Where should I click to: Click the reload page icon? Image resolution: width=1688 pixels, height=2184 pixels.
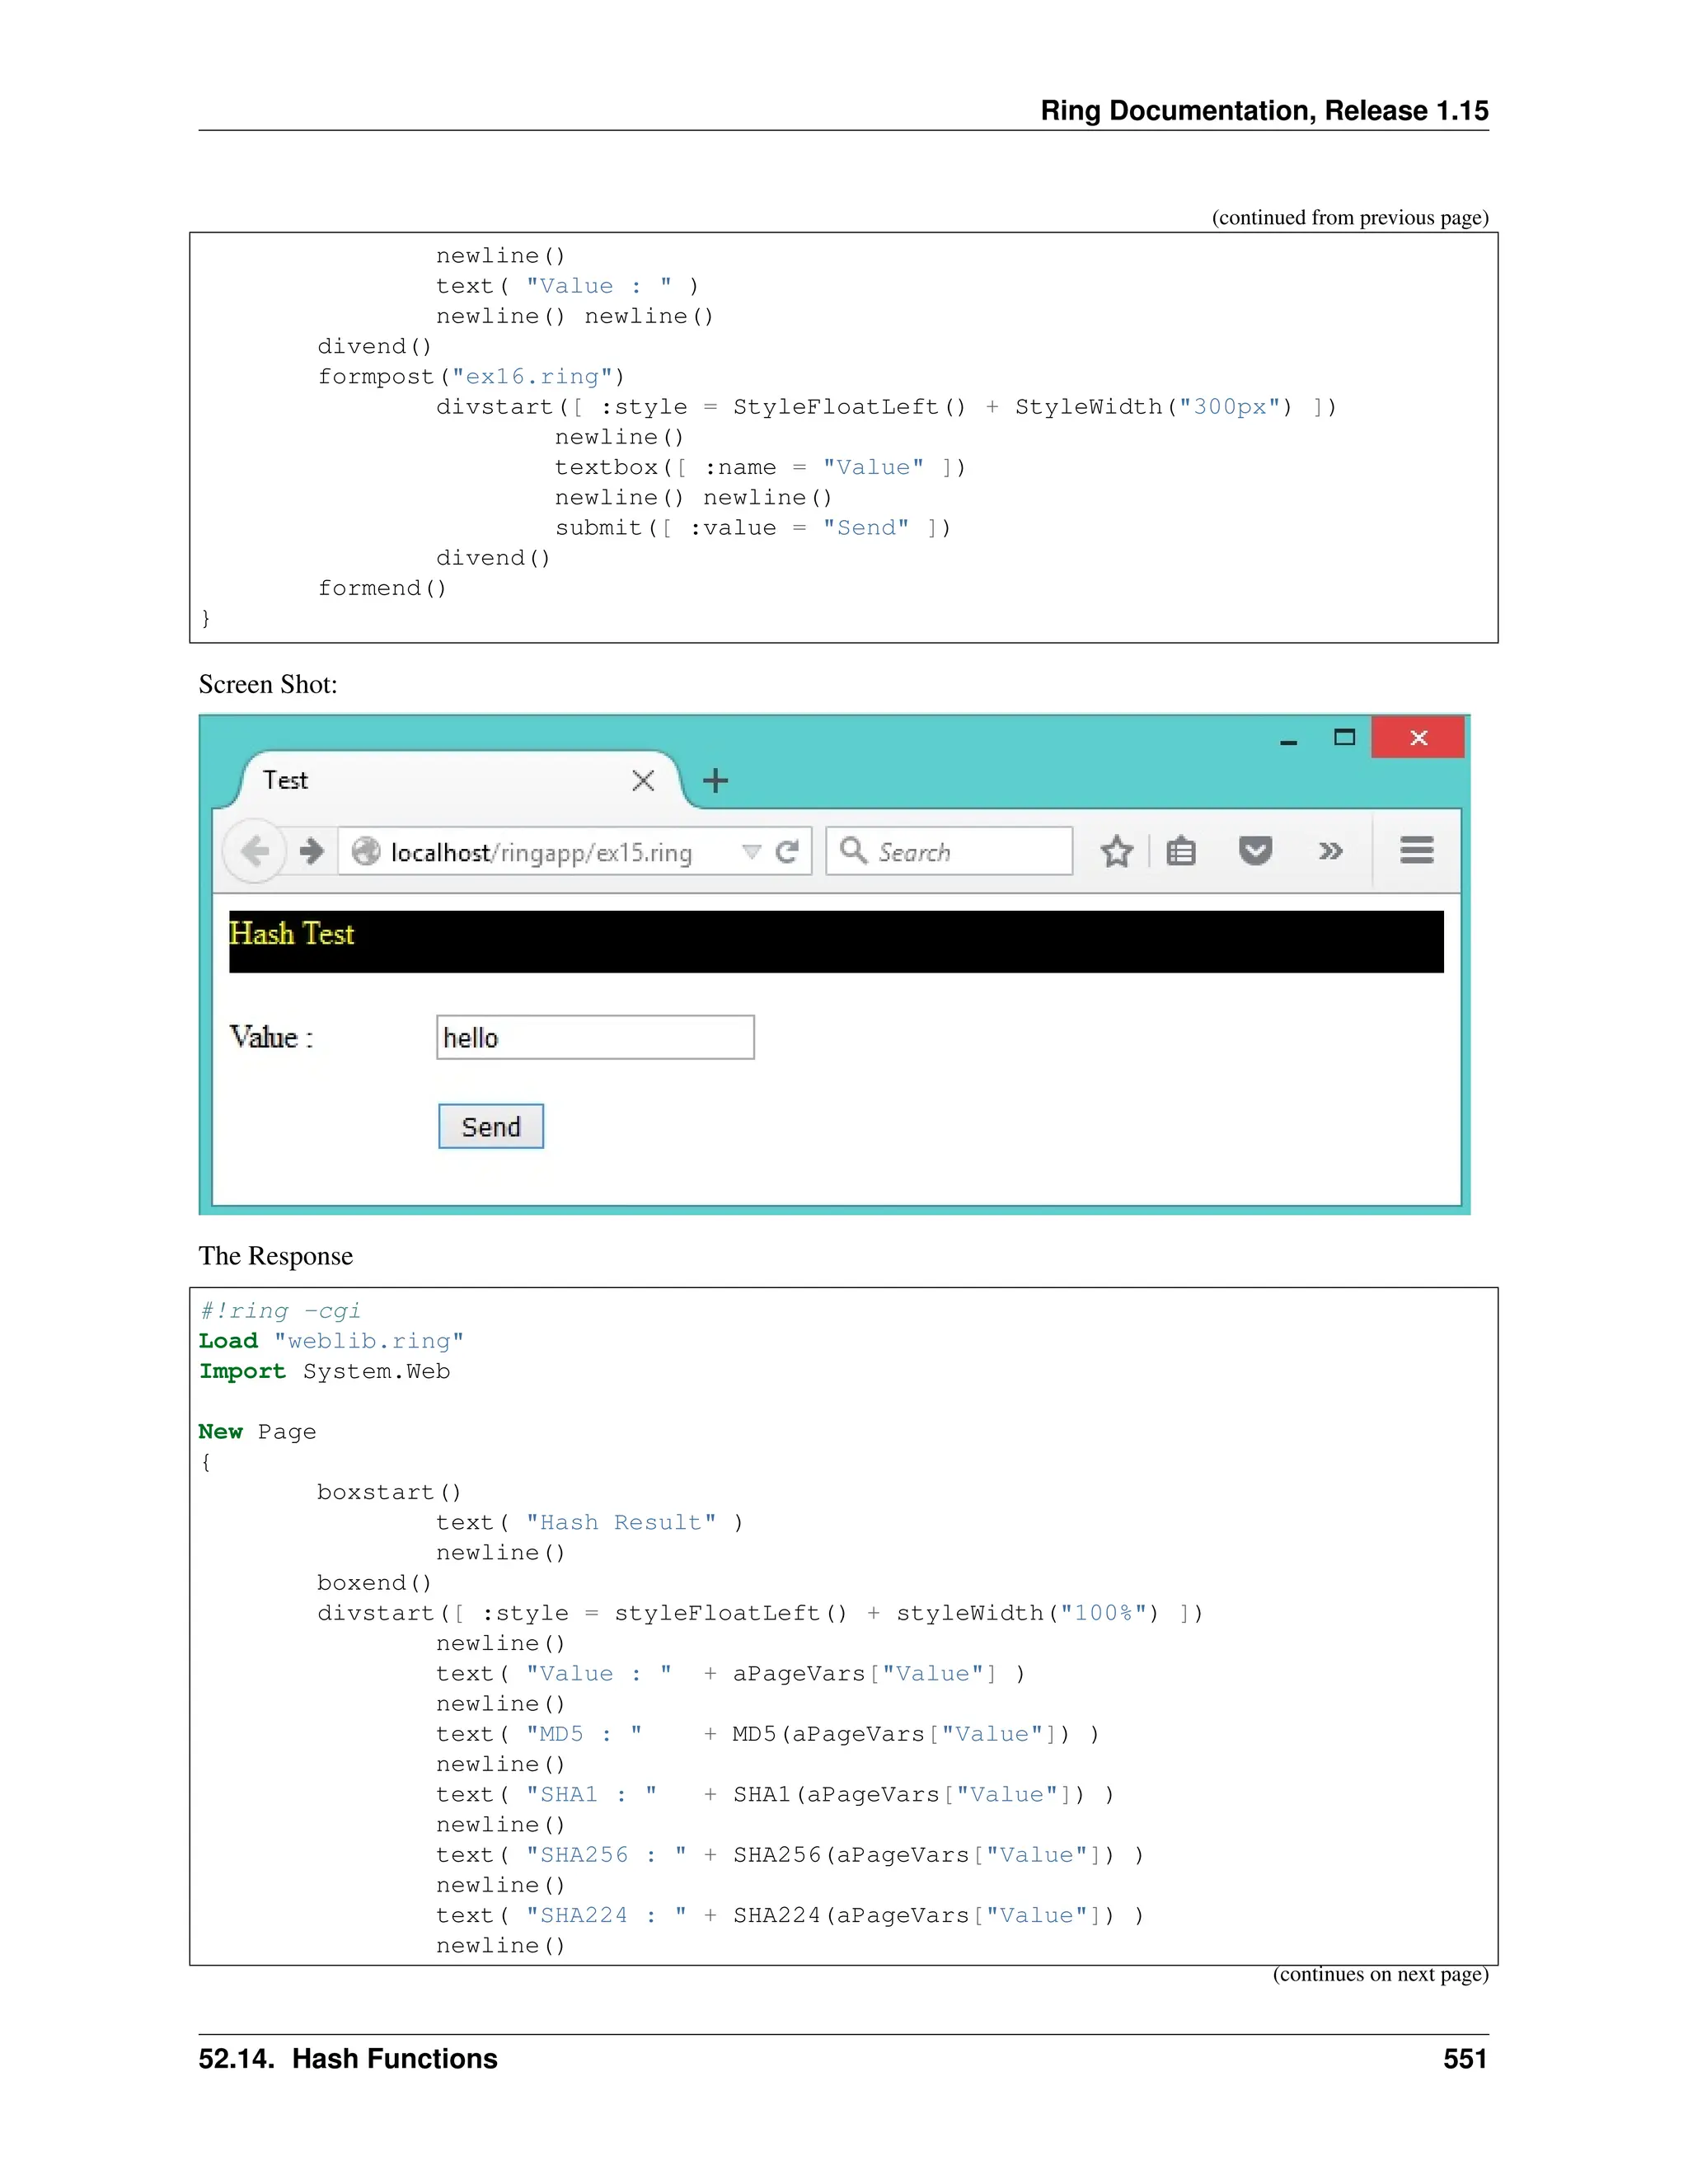[788, 851]
